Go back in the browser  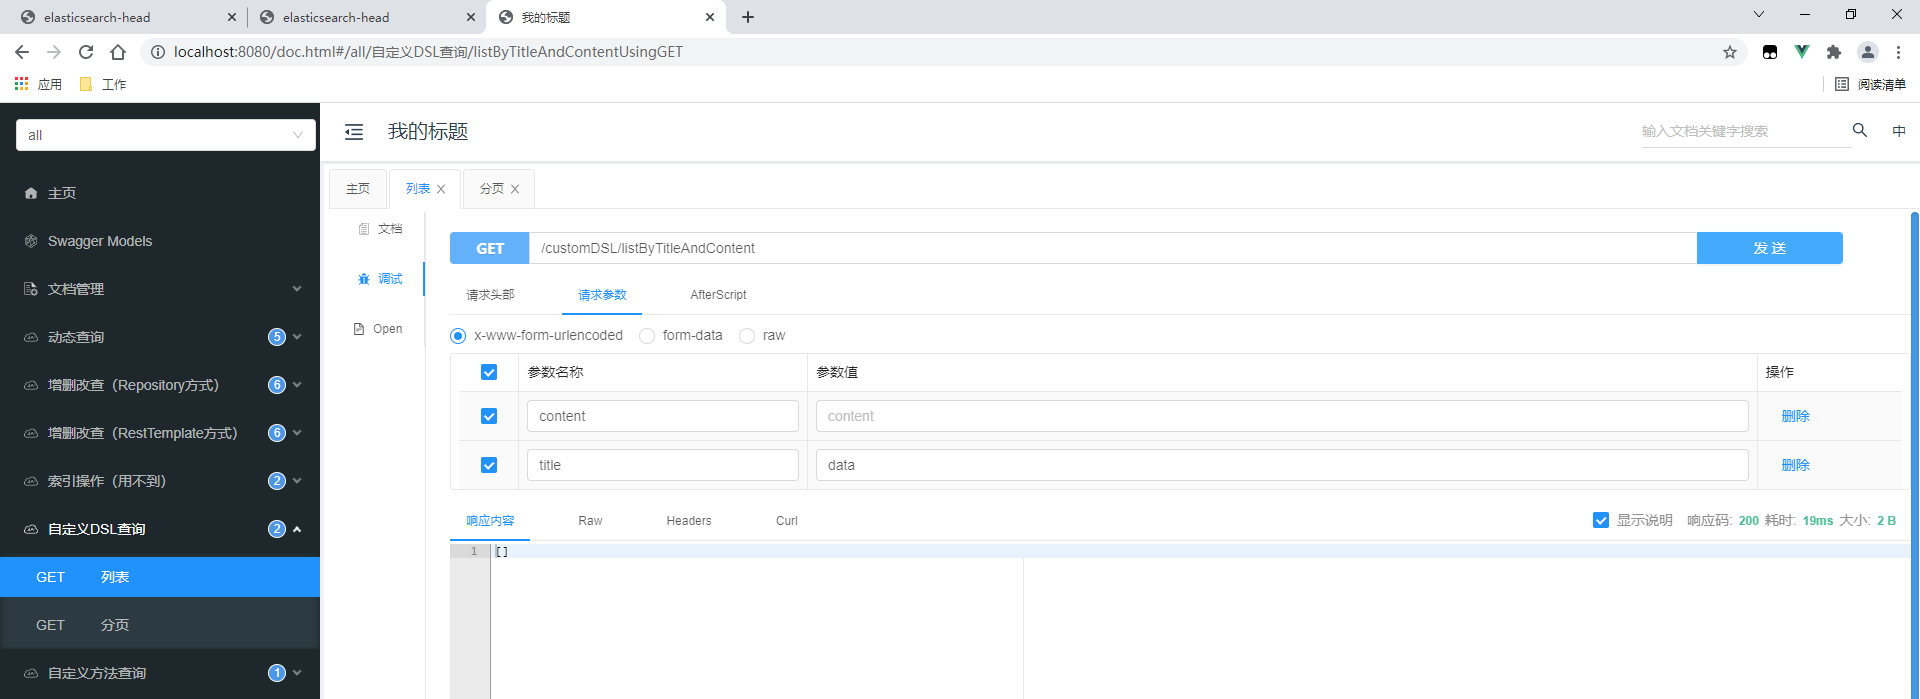(22, 52)
